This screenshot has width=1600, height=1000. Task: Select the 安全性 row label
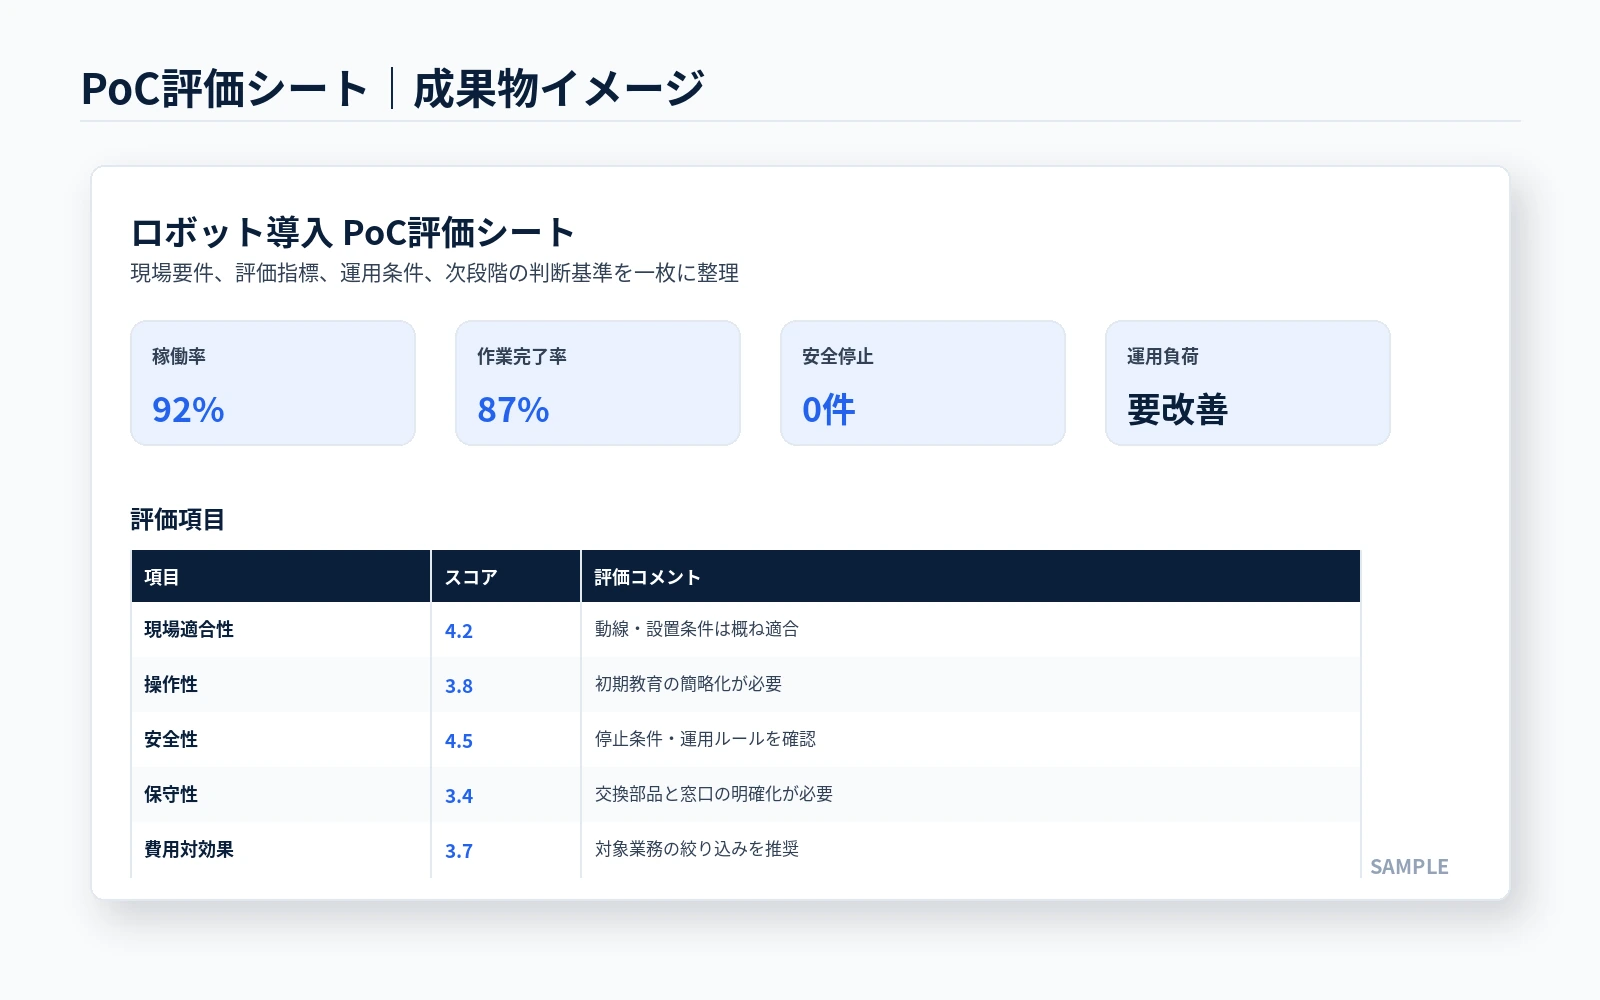click(171, 739)
